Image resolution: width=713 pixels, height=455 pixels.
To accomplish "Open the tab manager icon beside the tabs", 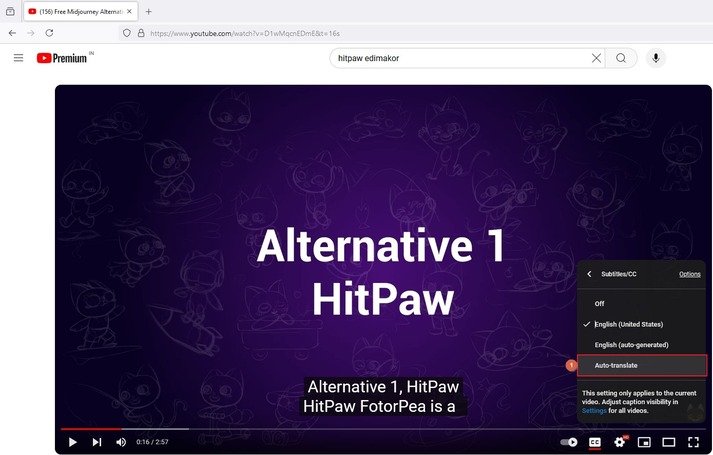I will pos(10,11).
